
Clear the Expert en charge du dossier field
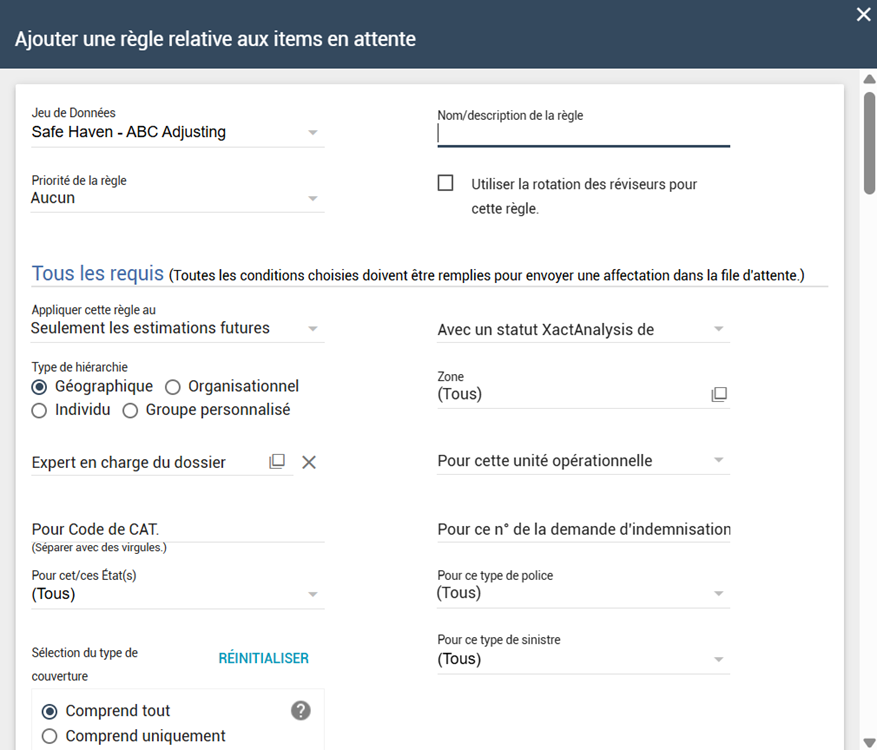(309, 461)
